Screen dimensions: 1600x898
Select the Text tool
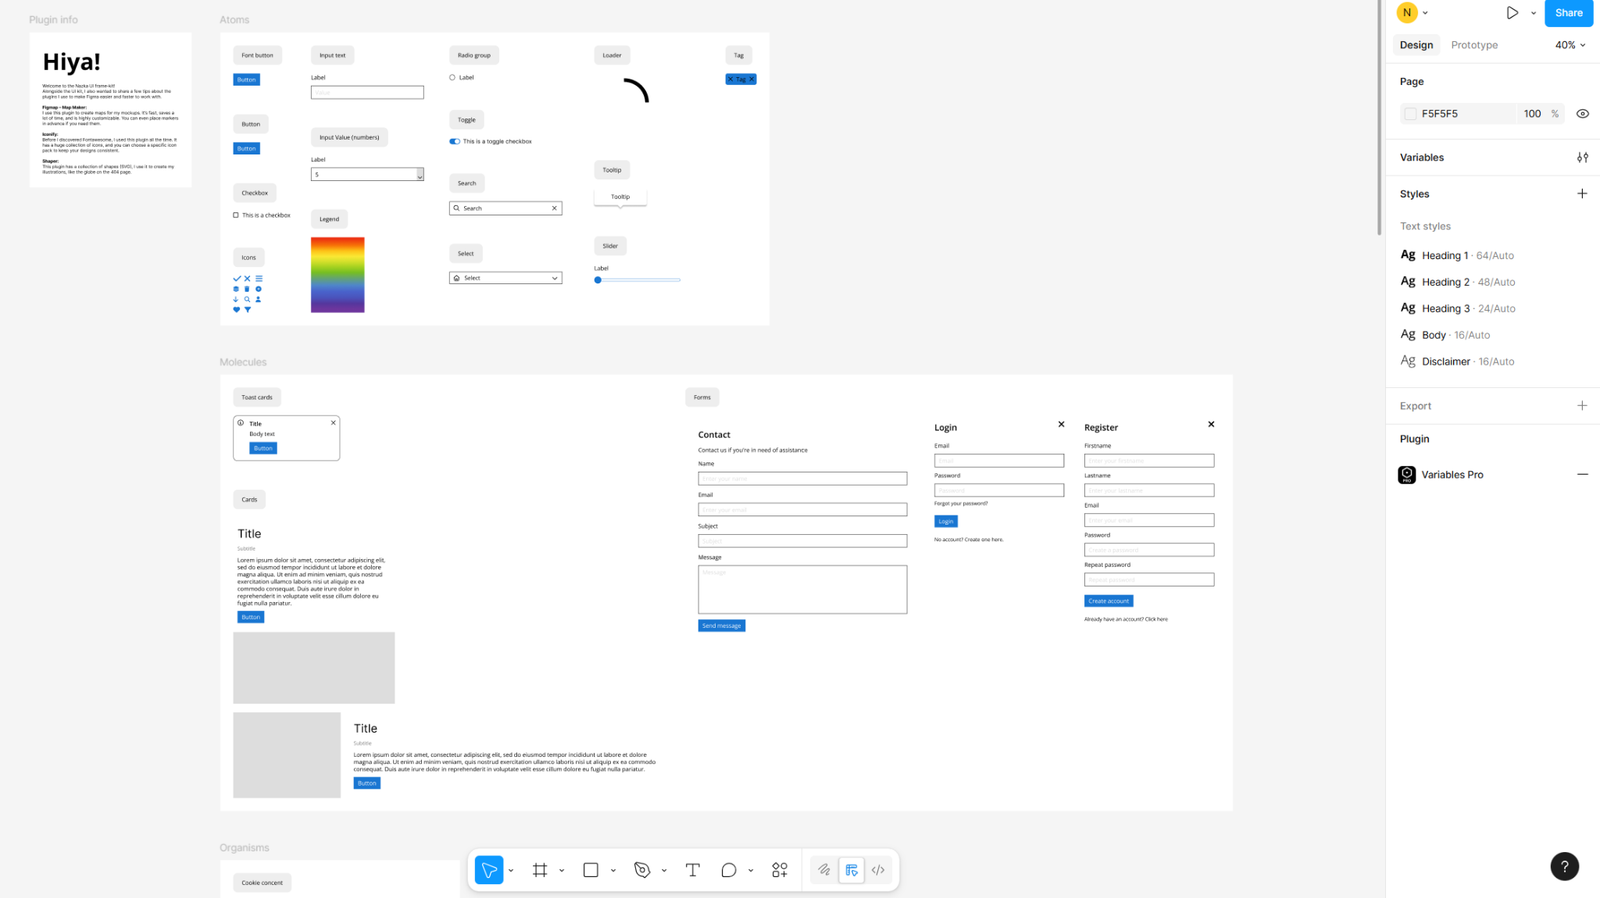click(x=692, y=870)
